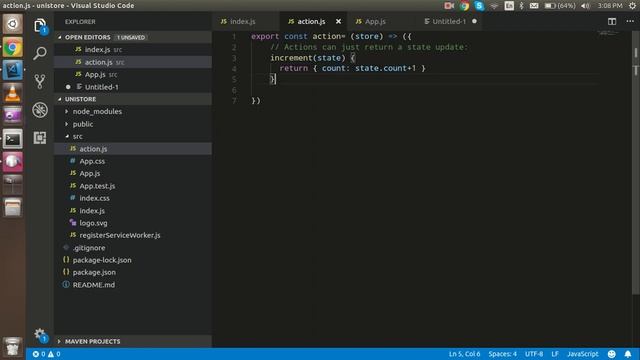The width and height of the screenshot is (640, 360).
Task: Open Visual Studio Code dock icon
Action: [x=13, y=70]
